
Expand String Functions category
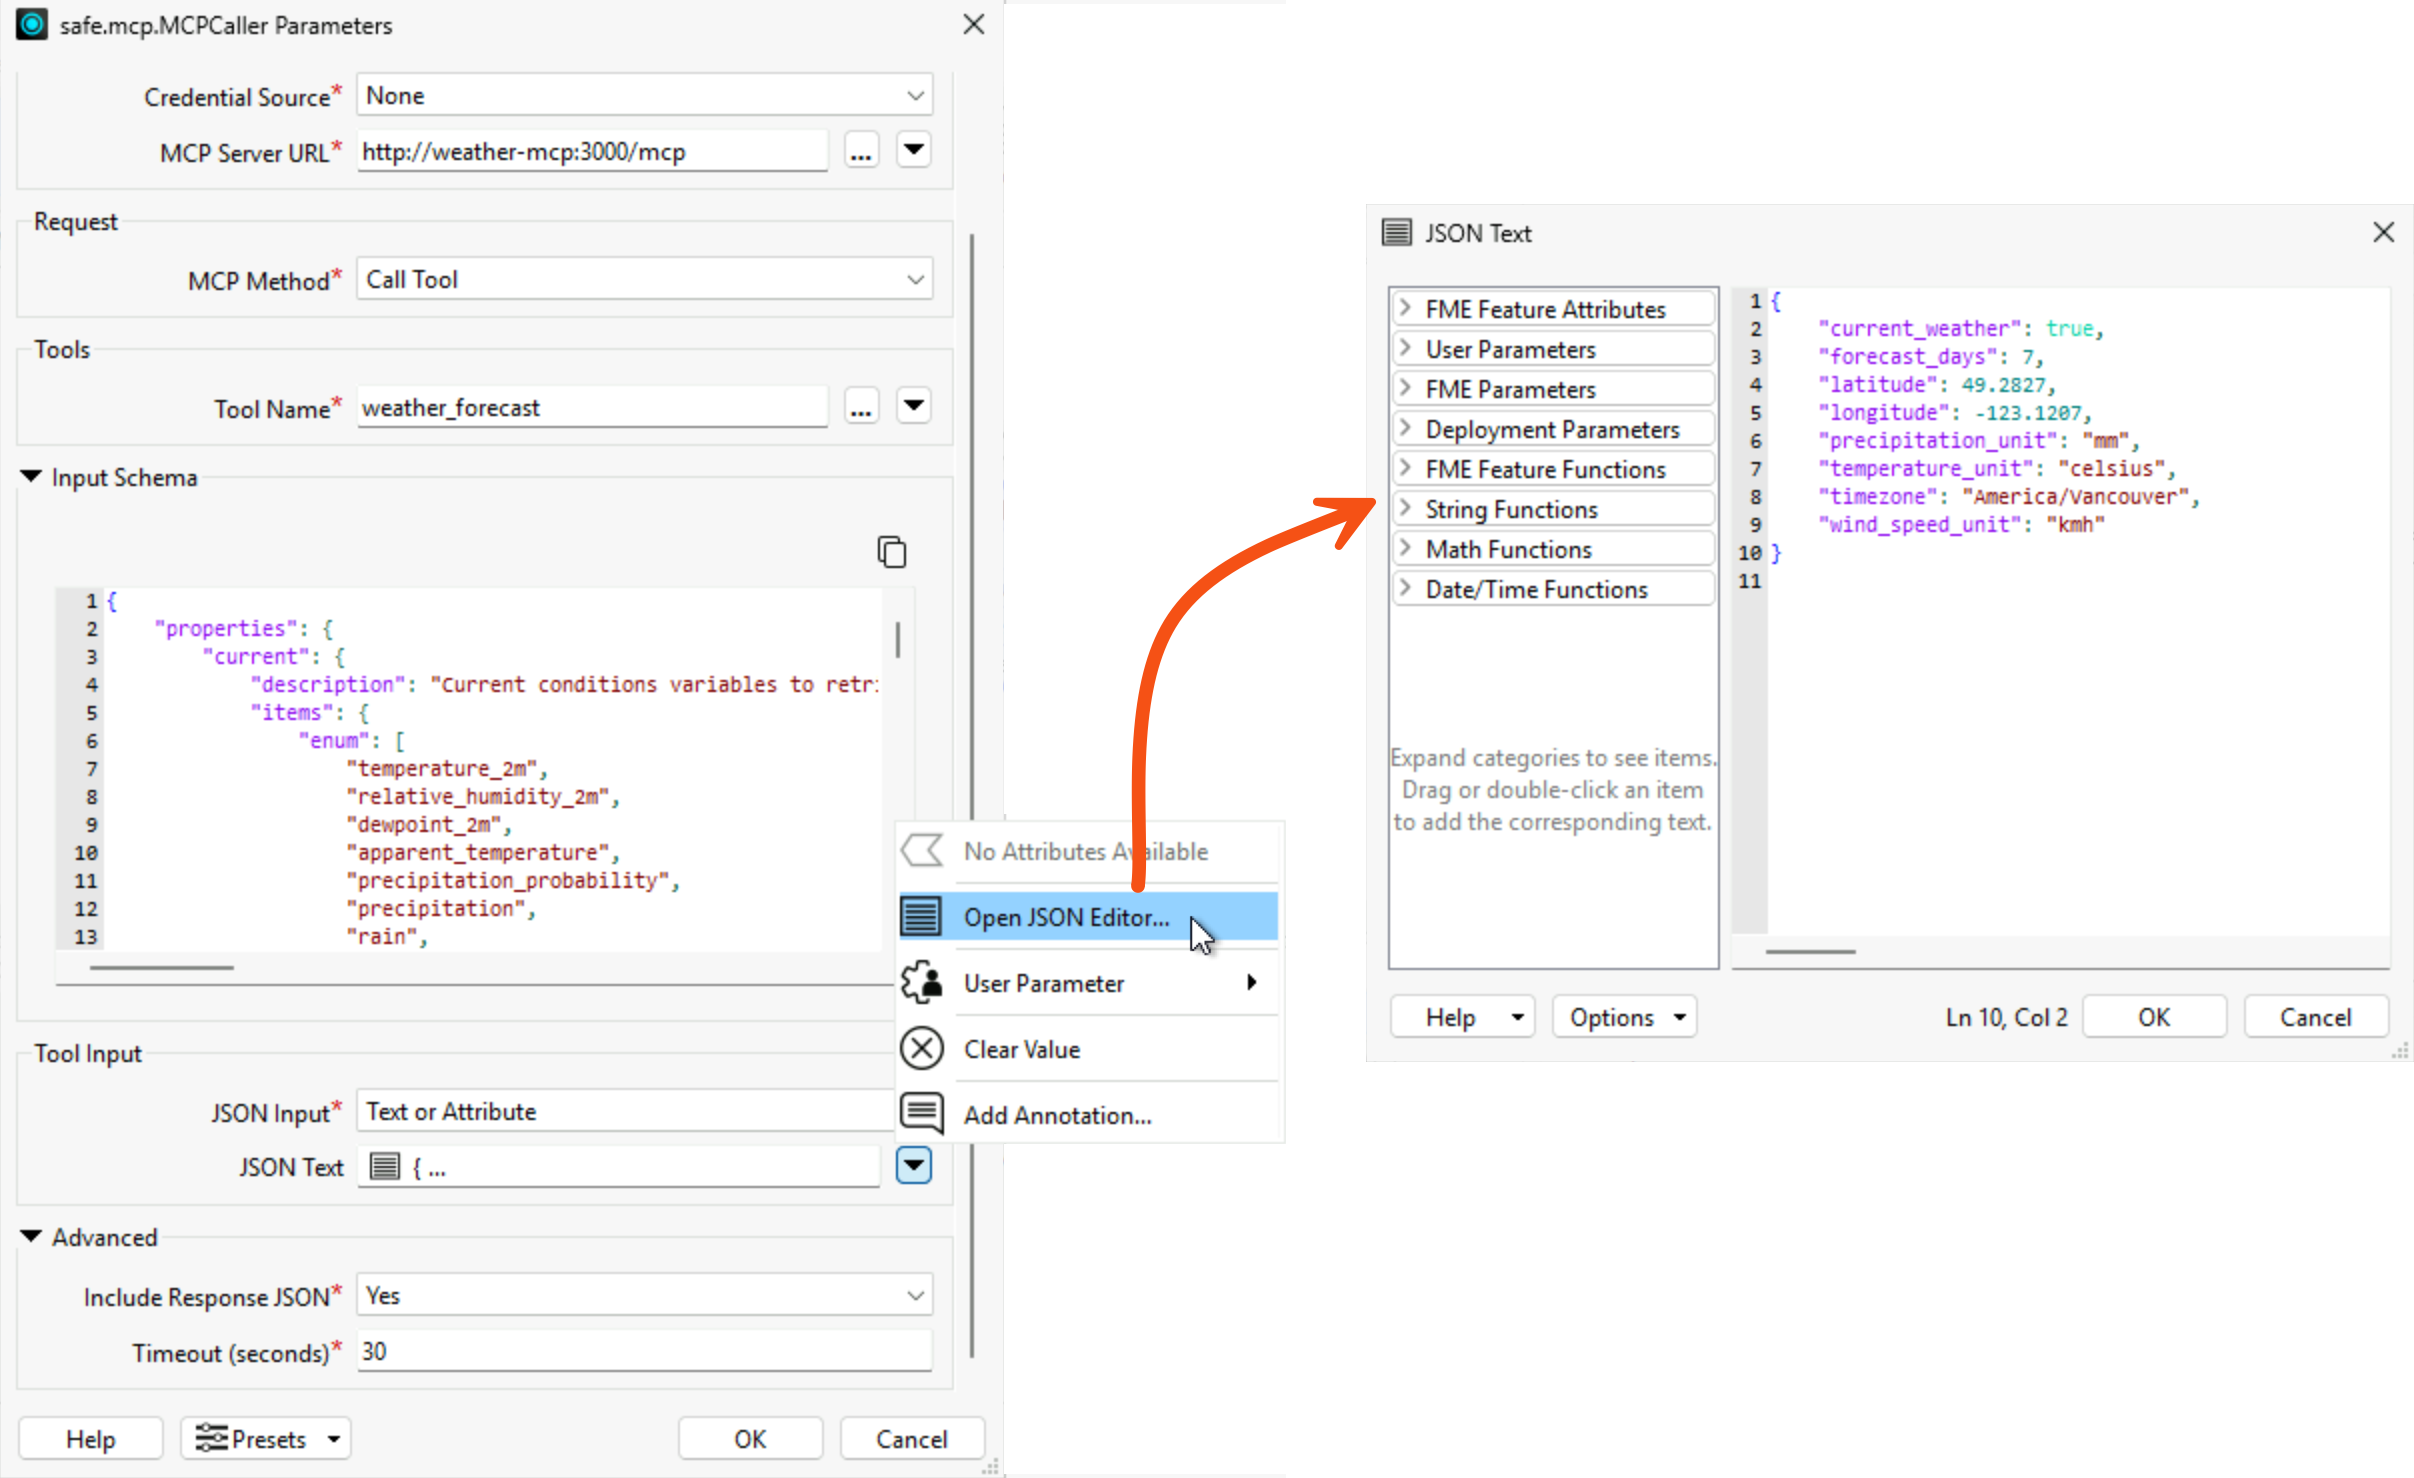coord(1405,508)
